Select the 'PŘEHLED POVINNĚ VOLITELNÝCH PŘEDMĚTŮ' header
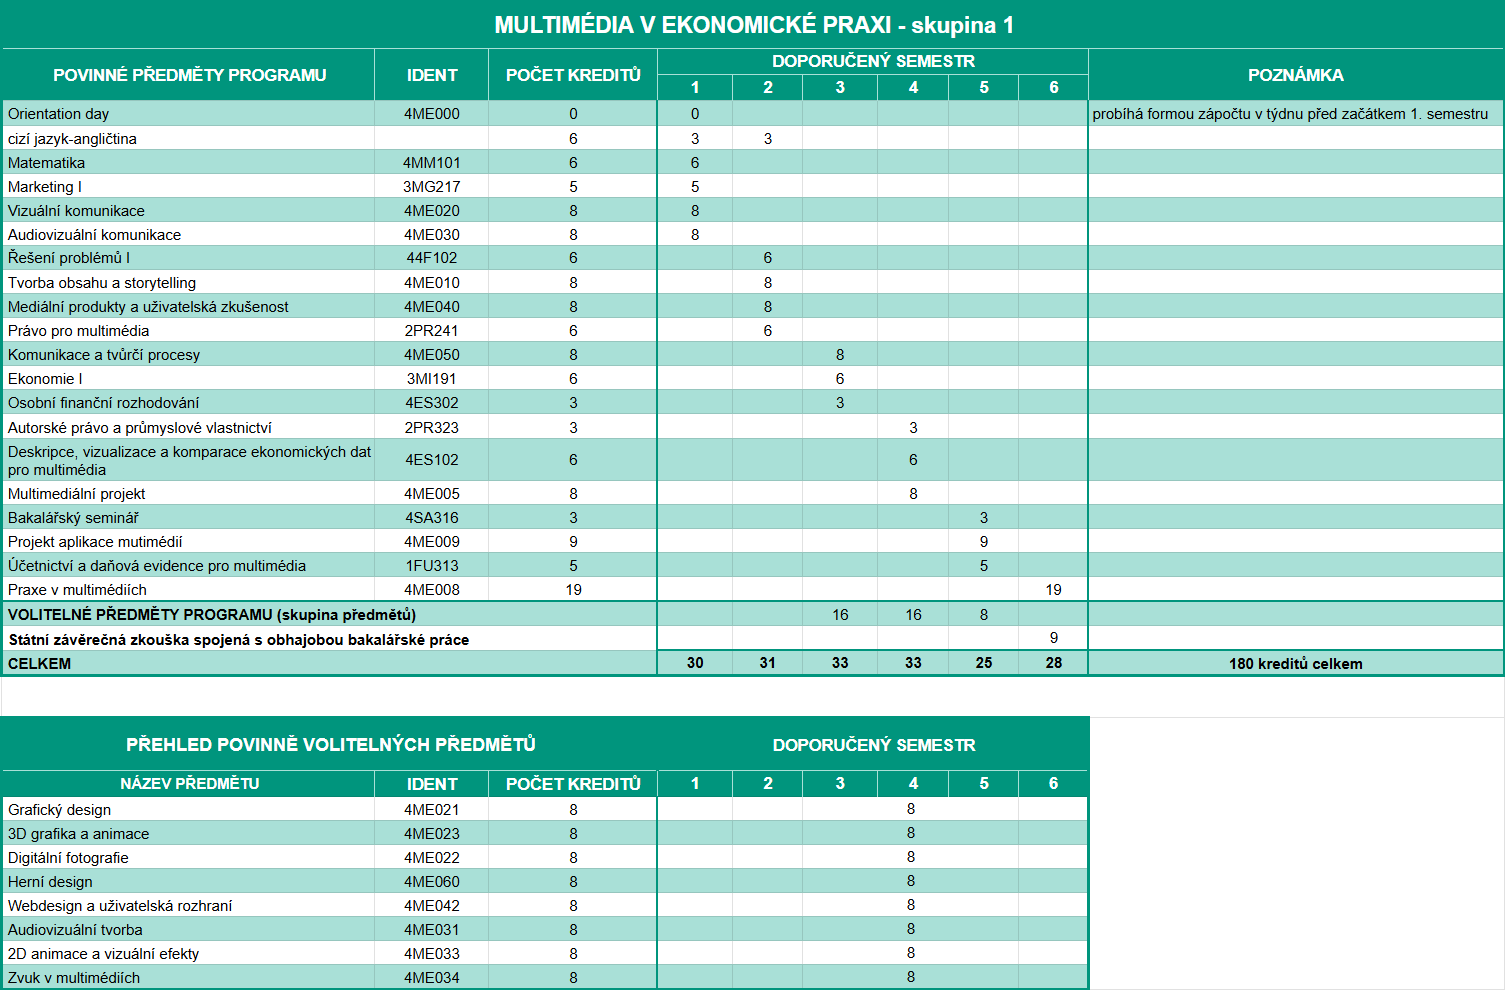1505x990 pixels. pyautogui.click(x=330, y=745)
